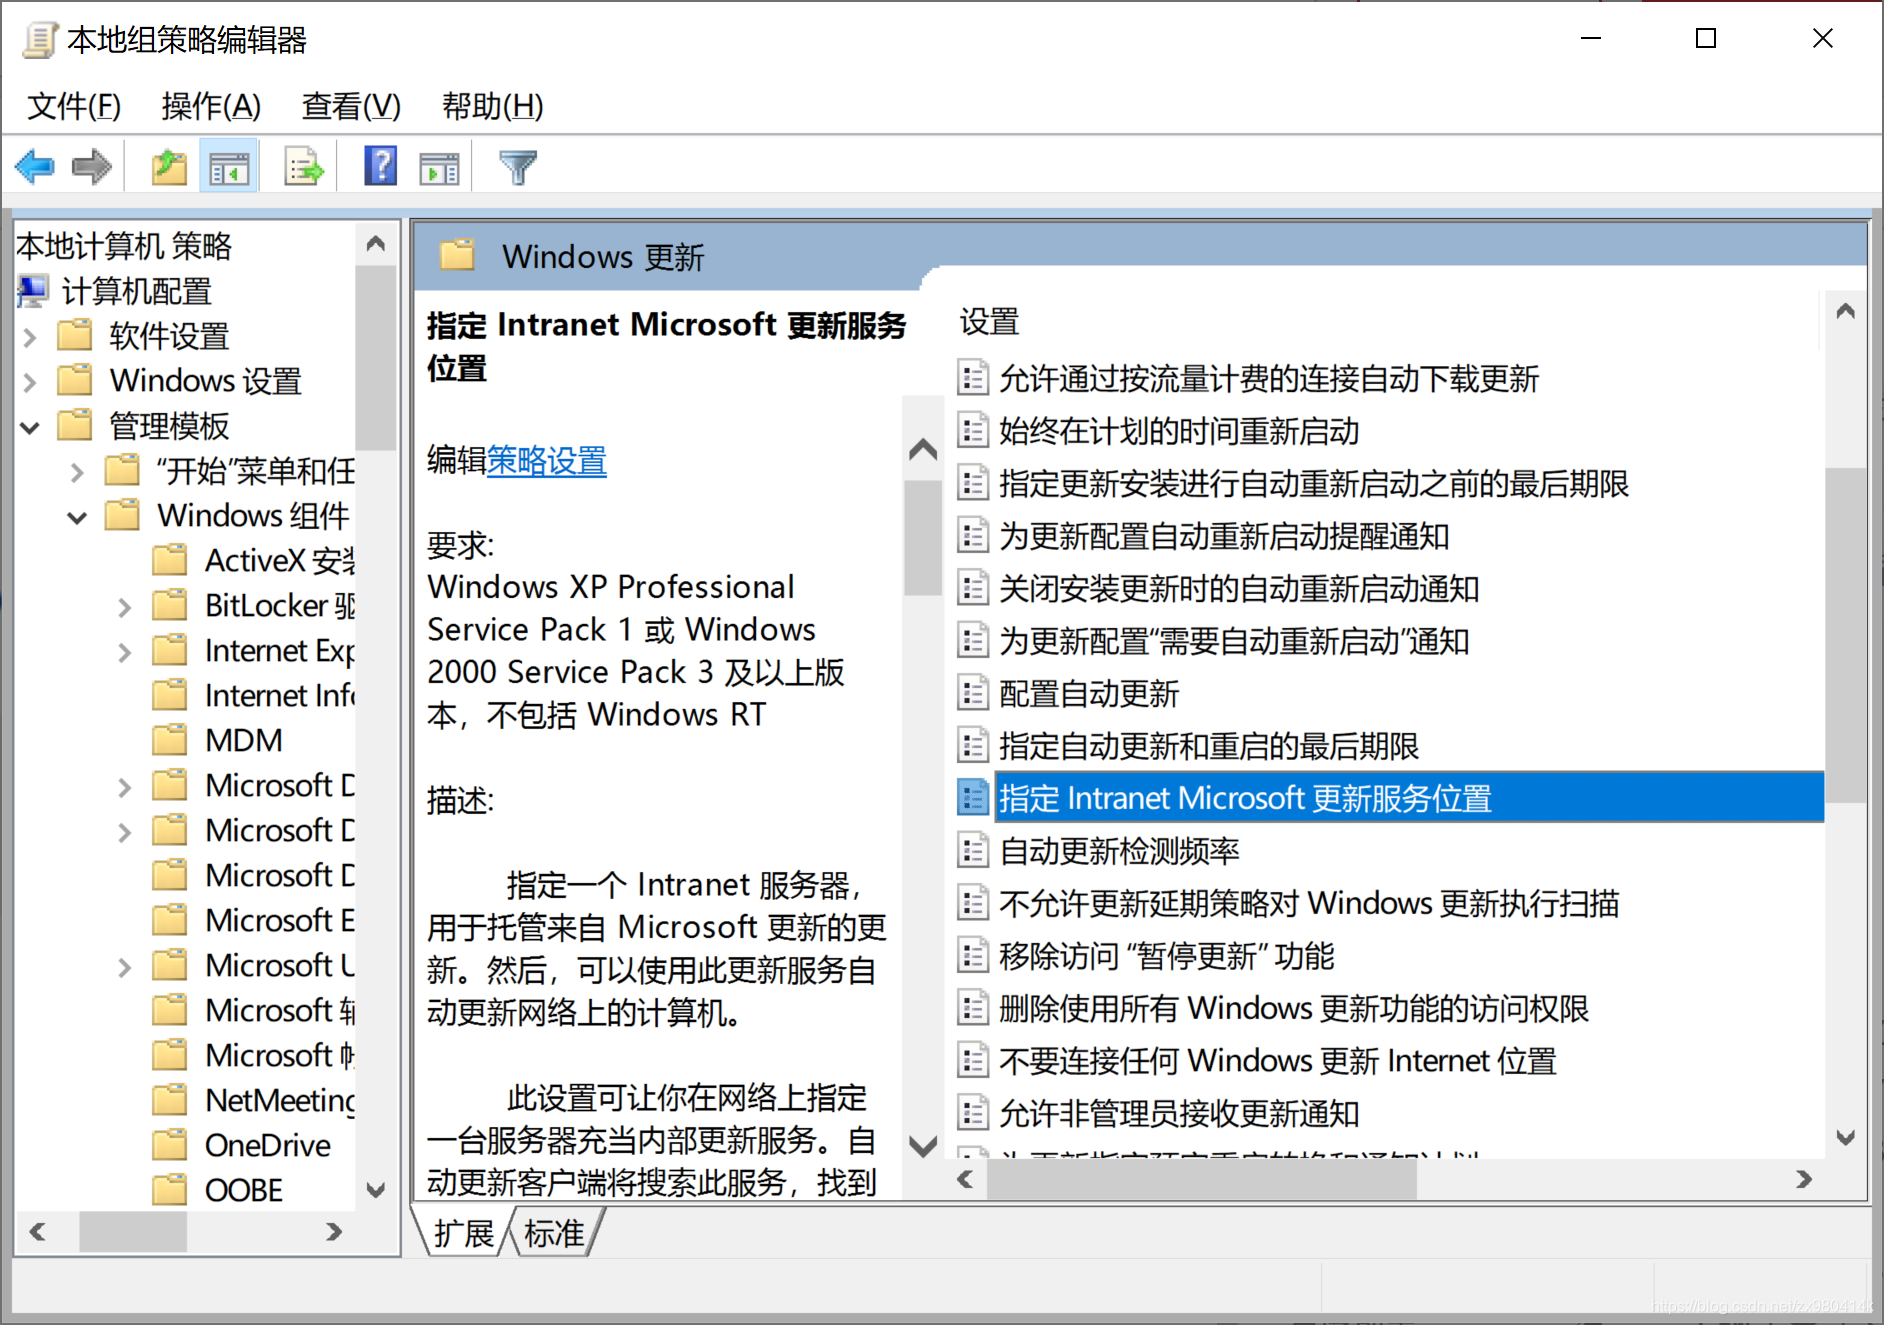
Task: Select 不允许更新延期策略对 Windows 更新执行扫描
Action: pyautogui.click(x=1309, y=903)
